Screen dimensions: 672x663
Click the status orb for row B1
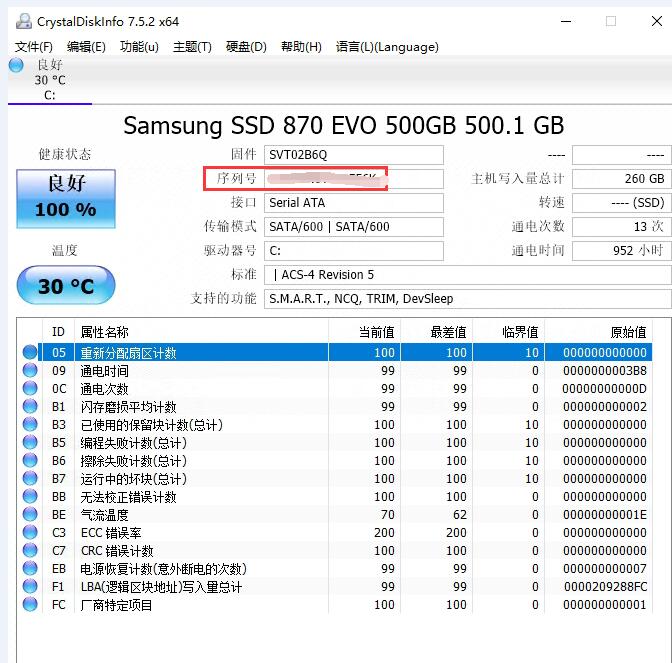click(x=30, y=406)
